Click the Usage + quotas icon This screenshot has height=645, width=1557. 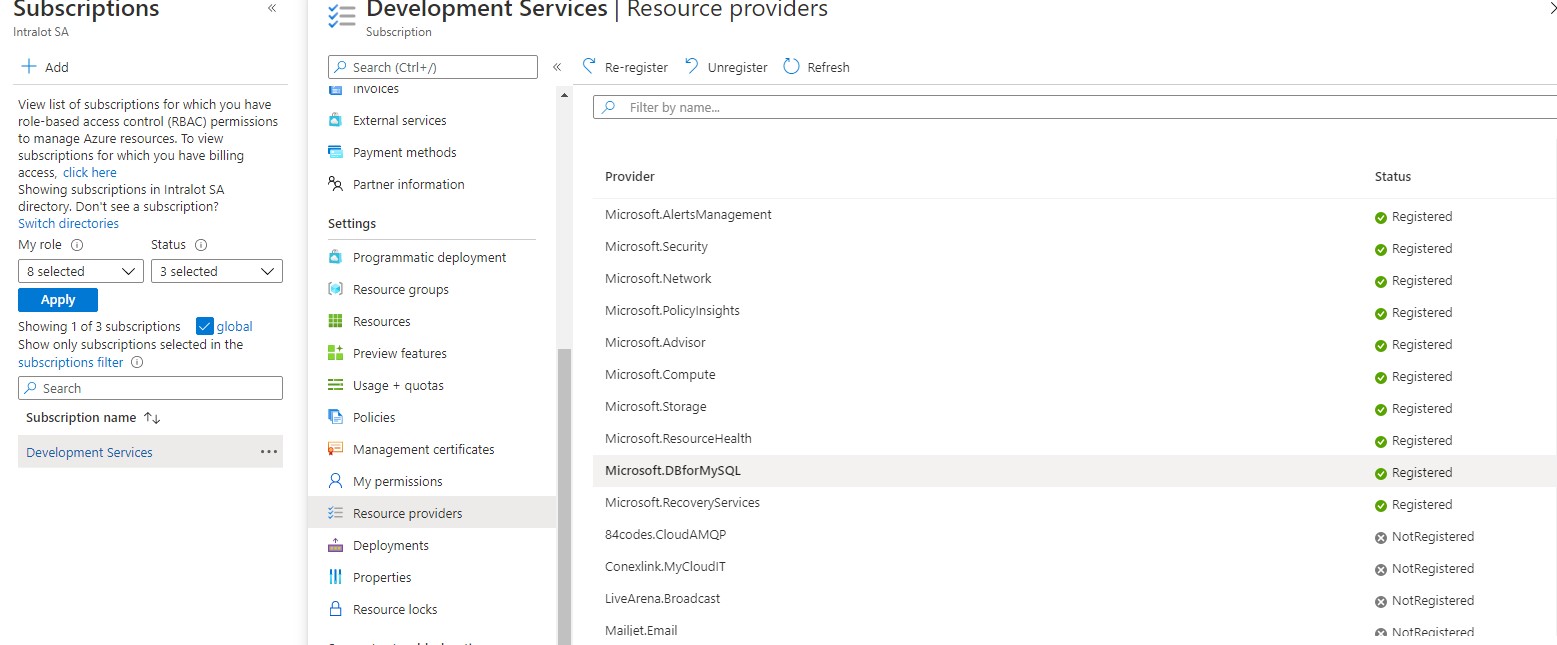pyautogui.click(x=335, y=385)
